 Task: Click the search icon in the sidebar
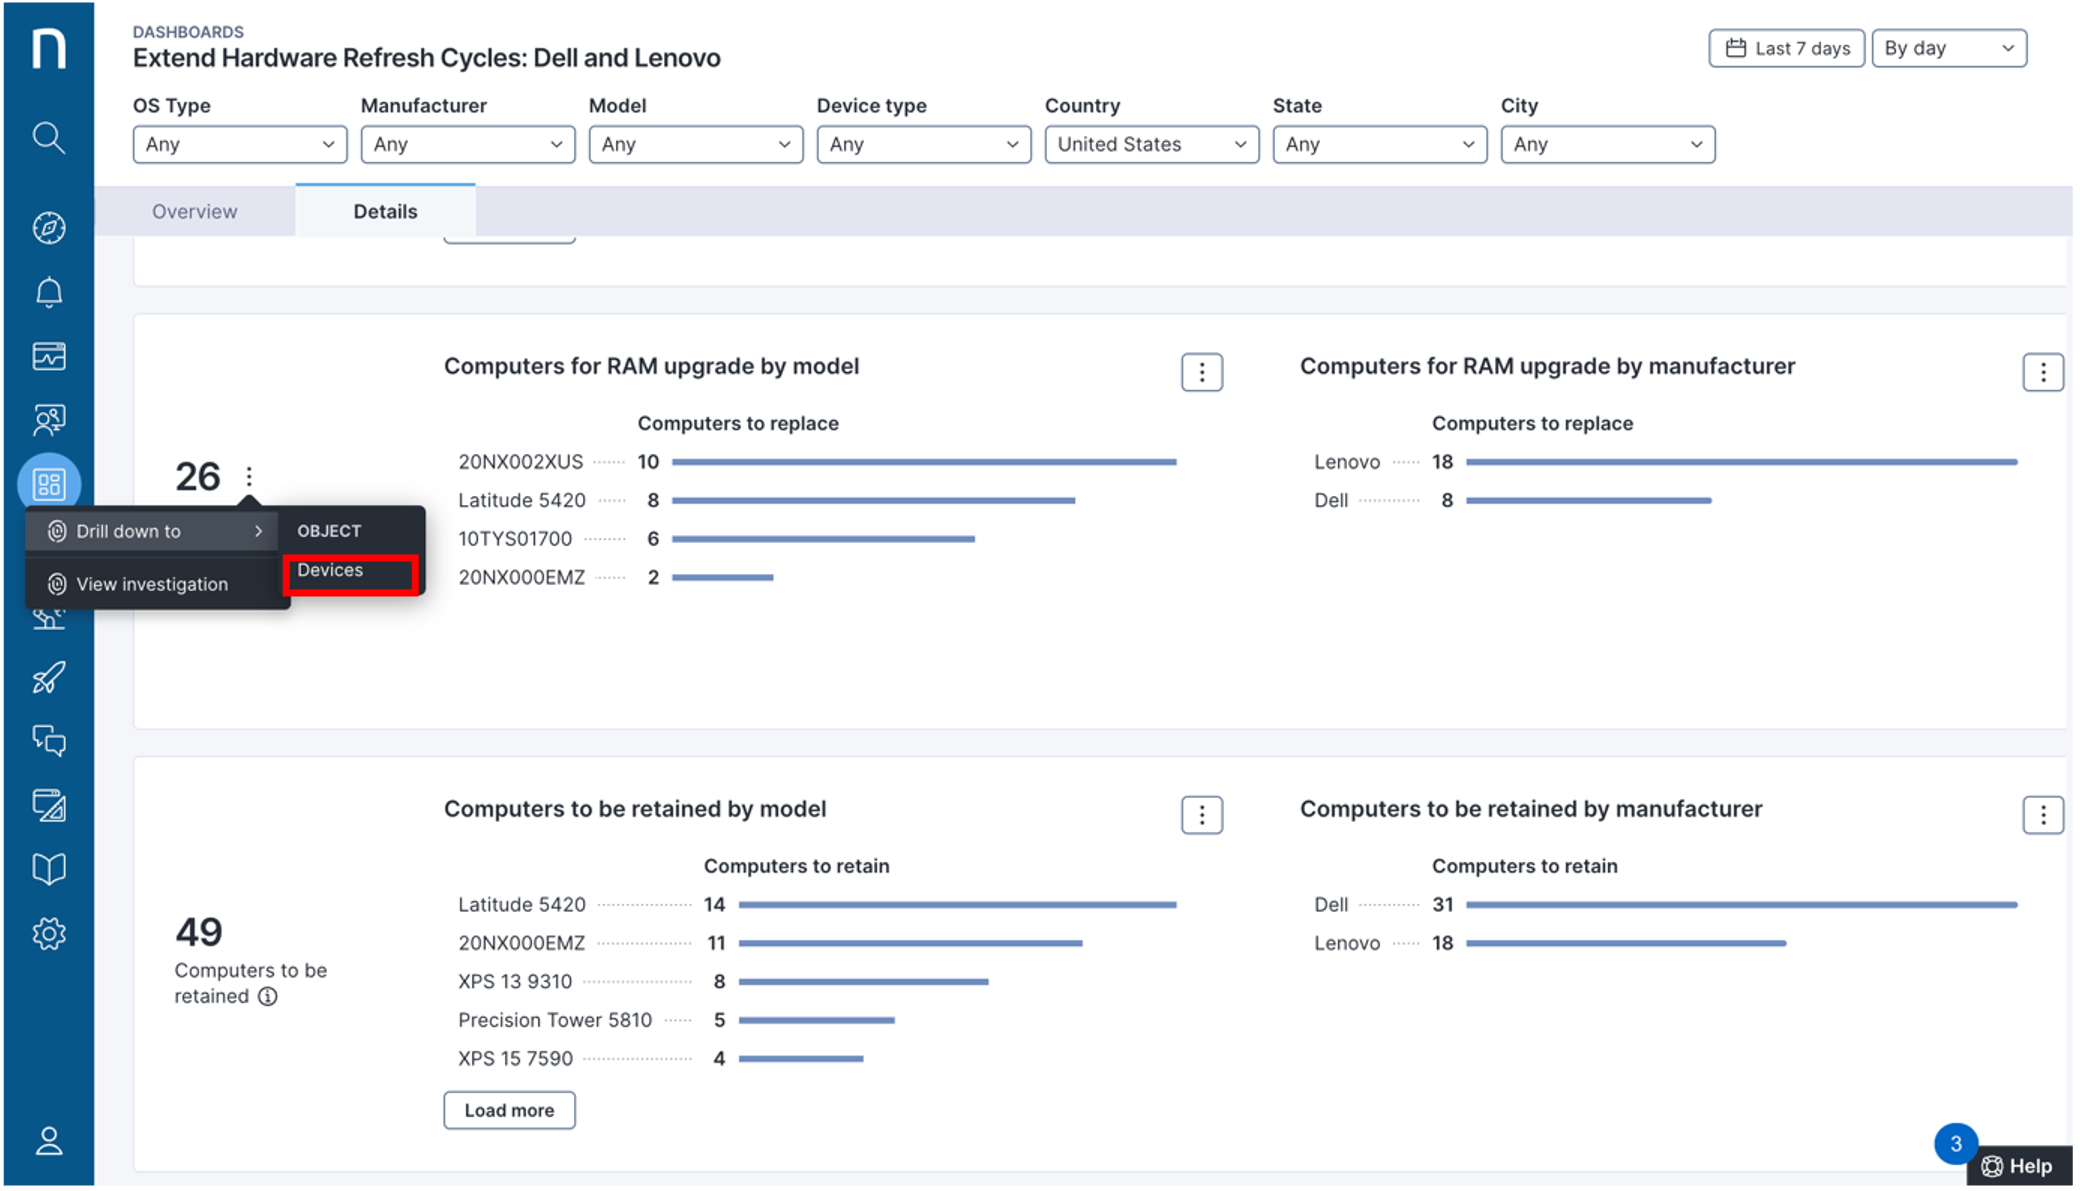48,137
